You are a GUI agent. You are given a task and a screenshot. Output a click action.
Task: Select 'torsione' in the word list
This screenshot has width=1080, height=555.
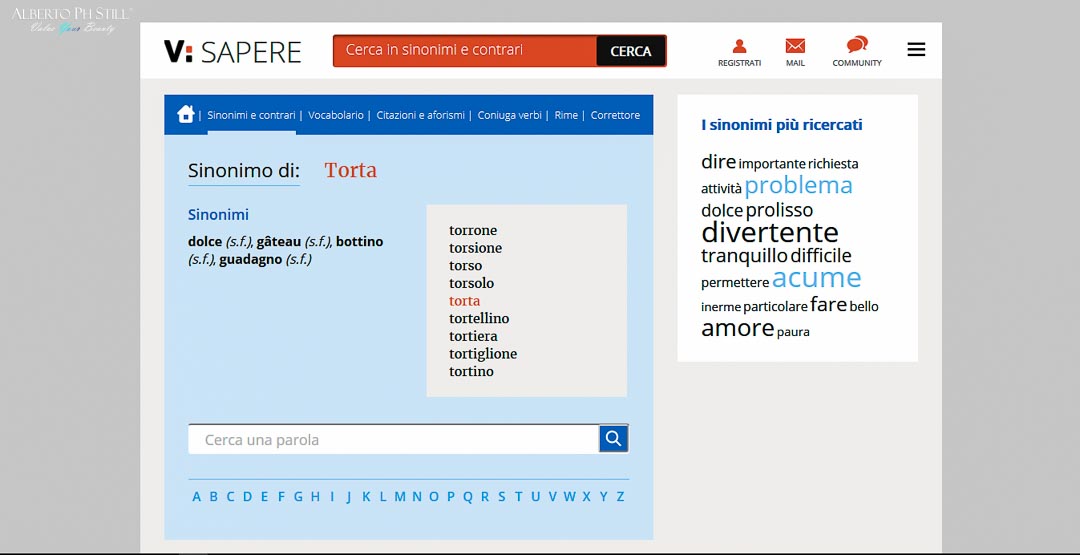475,248
